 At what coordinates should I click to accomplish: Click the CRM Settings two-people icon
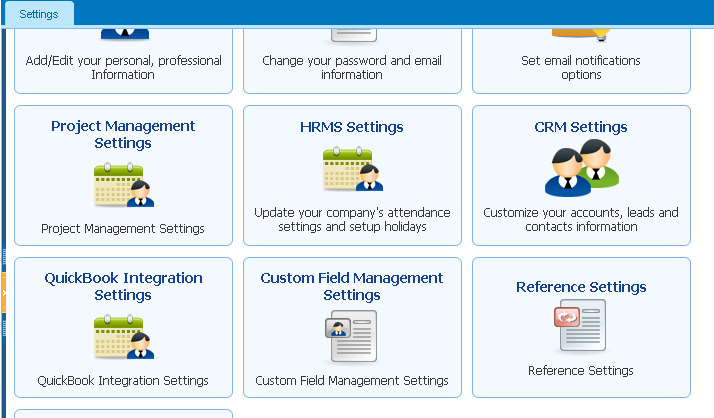581,168
